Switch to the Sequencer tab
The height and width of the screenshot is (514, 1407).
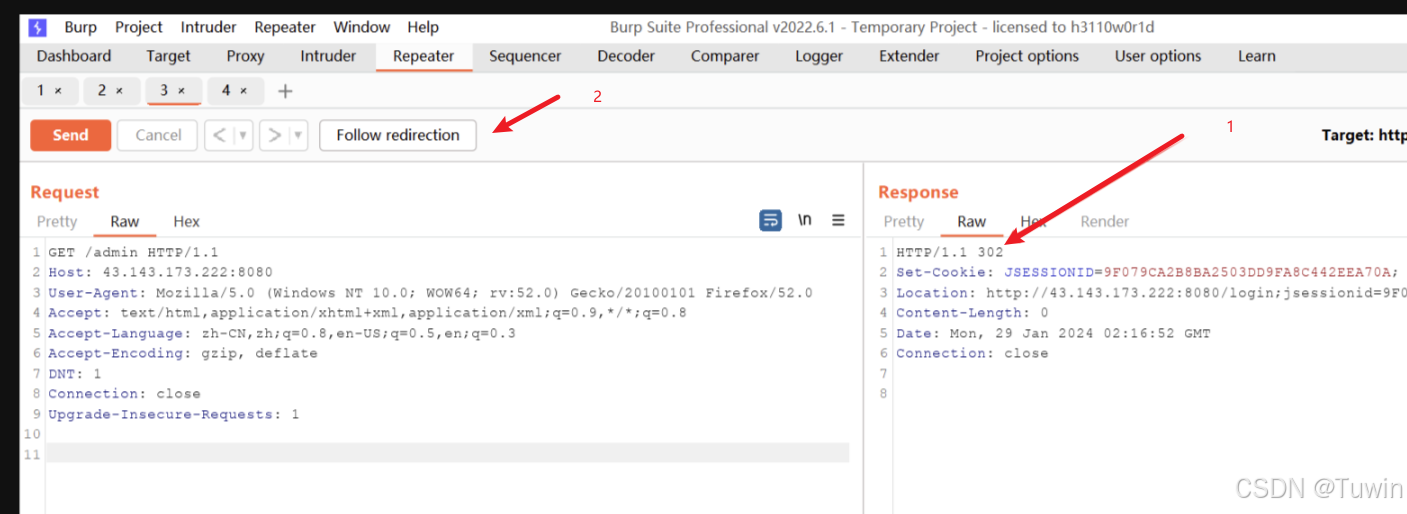525,56
